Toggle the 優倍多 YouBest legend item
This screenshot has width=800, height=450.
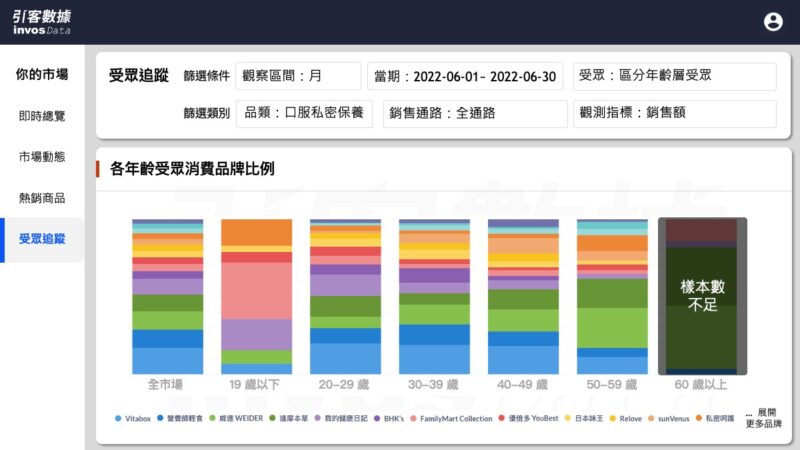tap(527, 418)
